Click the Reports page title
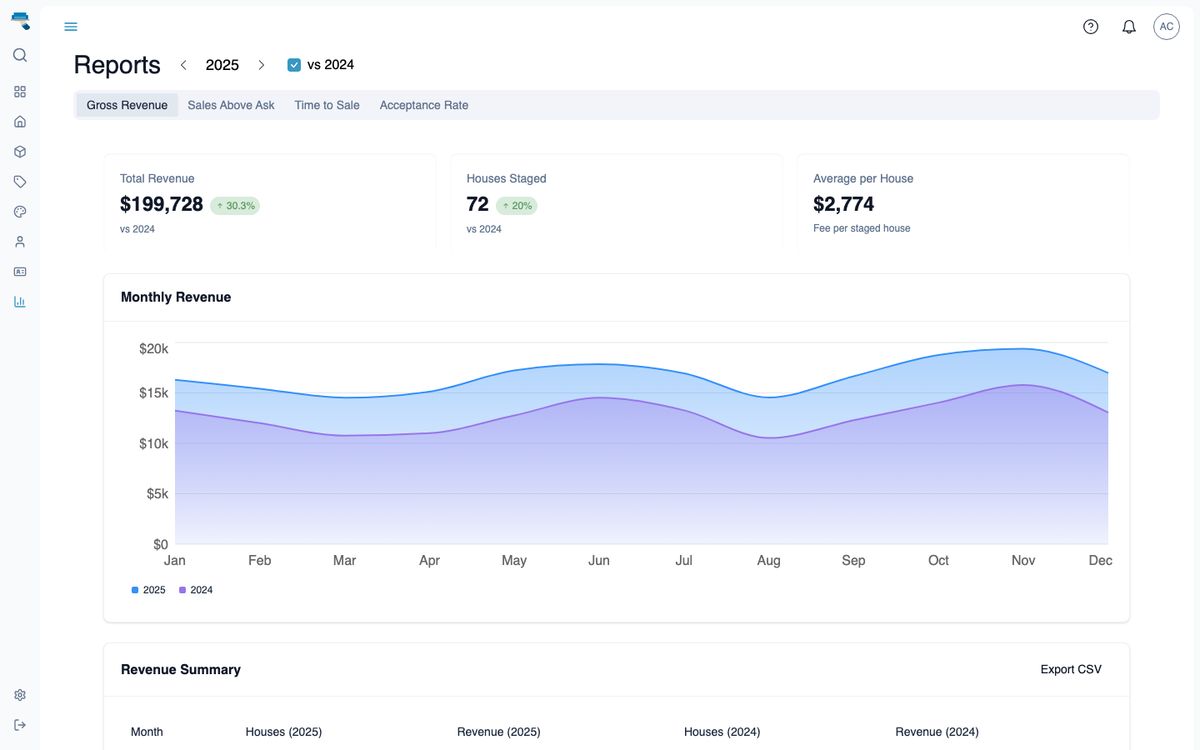1200x750 pixels. point(117,65)
